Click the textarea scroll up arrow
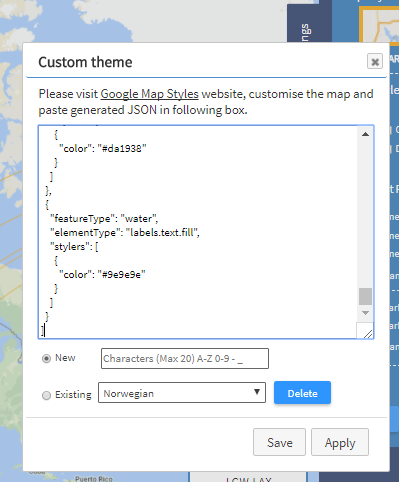The height and width of the screenshot is (482, 399). pos(365,134)
